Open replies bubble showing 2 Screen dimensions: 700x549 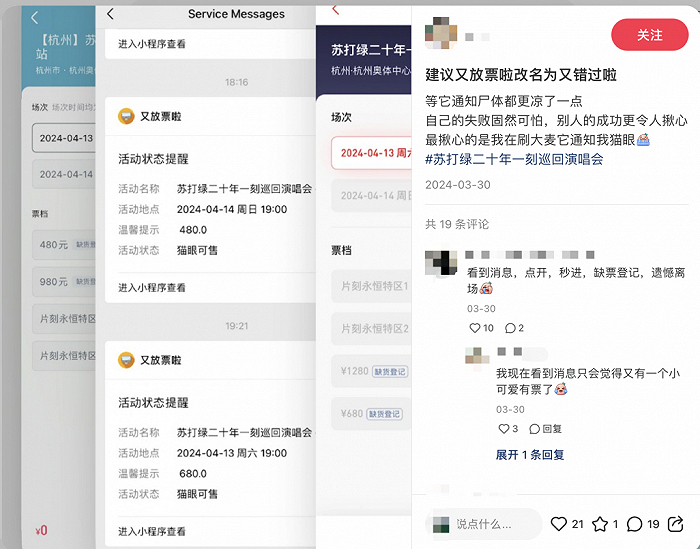pos(510,329)
